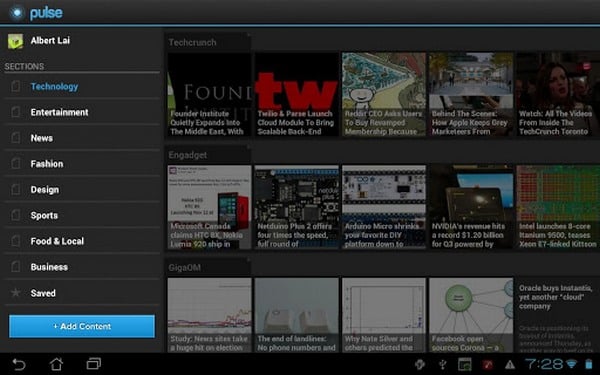Open the Design section
The width and height of the screenshot is (600, 375).
[x=82, y=190]
